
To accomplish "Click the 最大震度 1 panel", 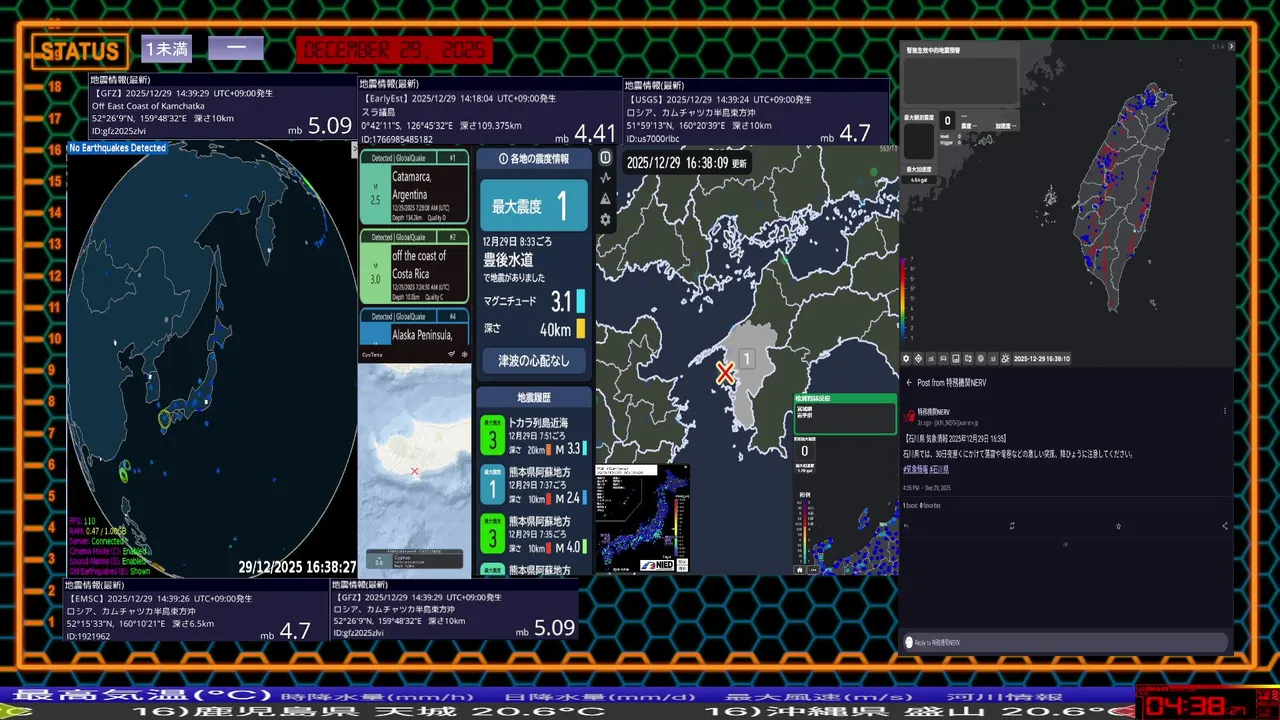I will (x=534, y=206).
